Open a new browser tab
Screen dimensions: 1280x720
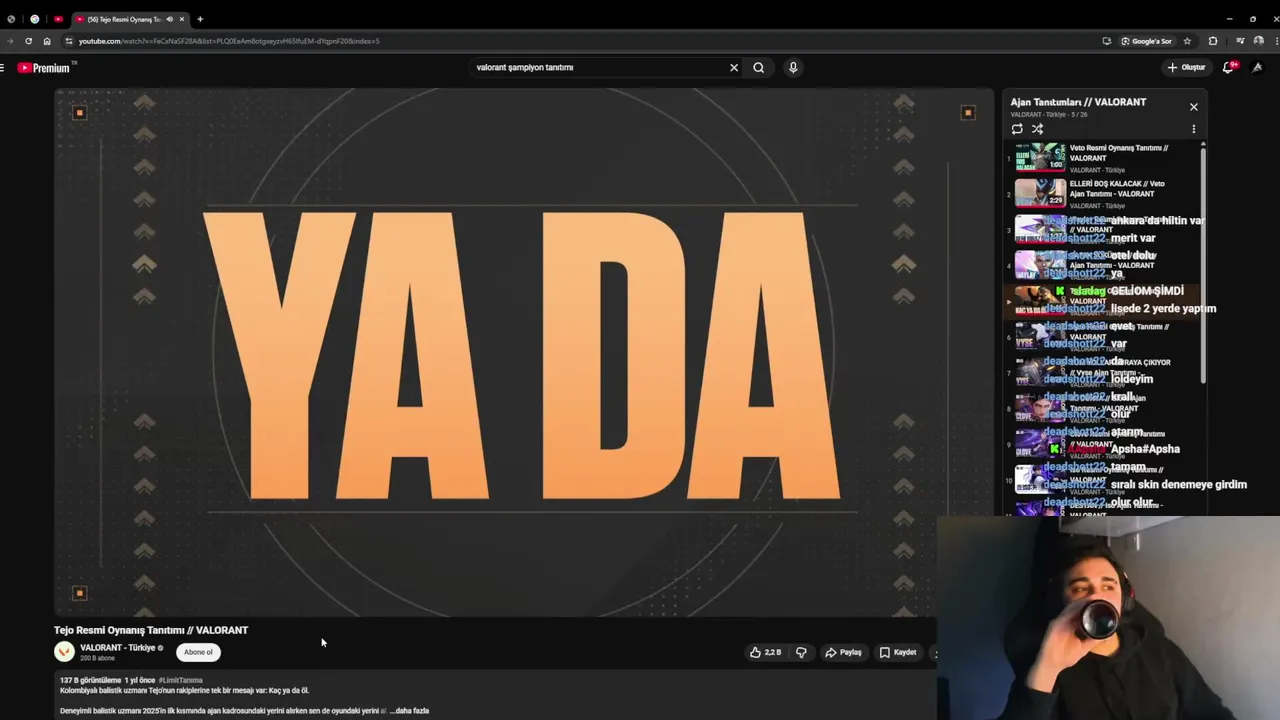tap(200, 19)
